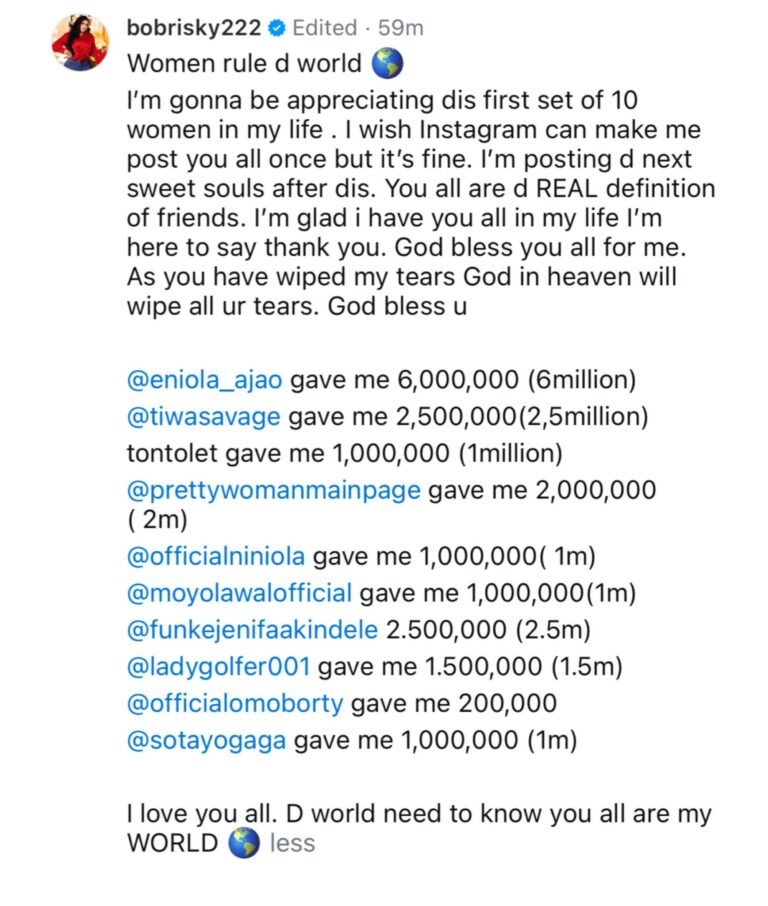The height and width of the screenshot is (906, 768).
Task: Click the 59m timestamp
Action: [400, 27]
